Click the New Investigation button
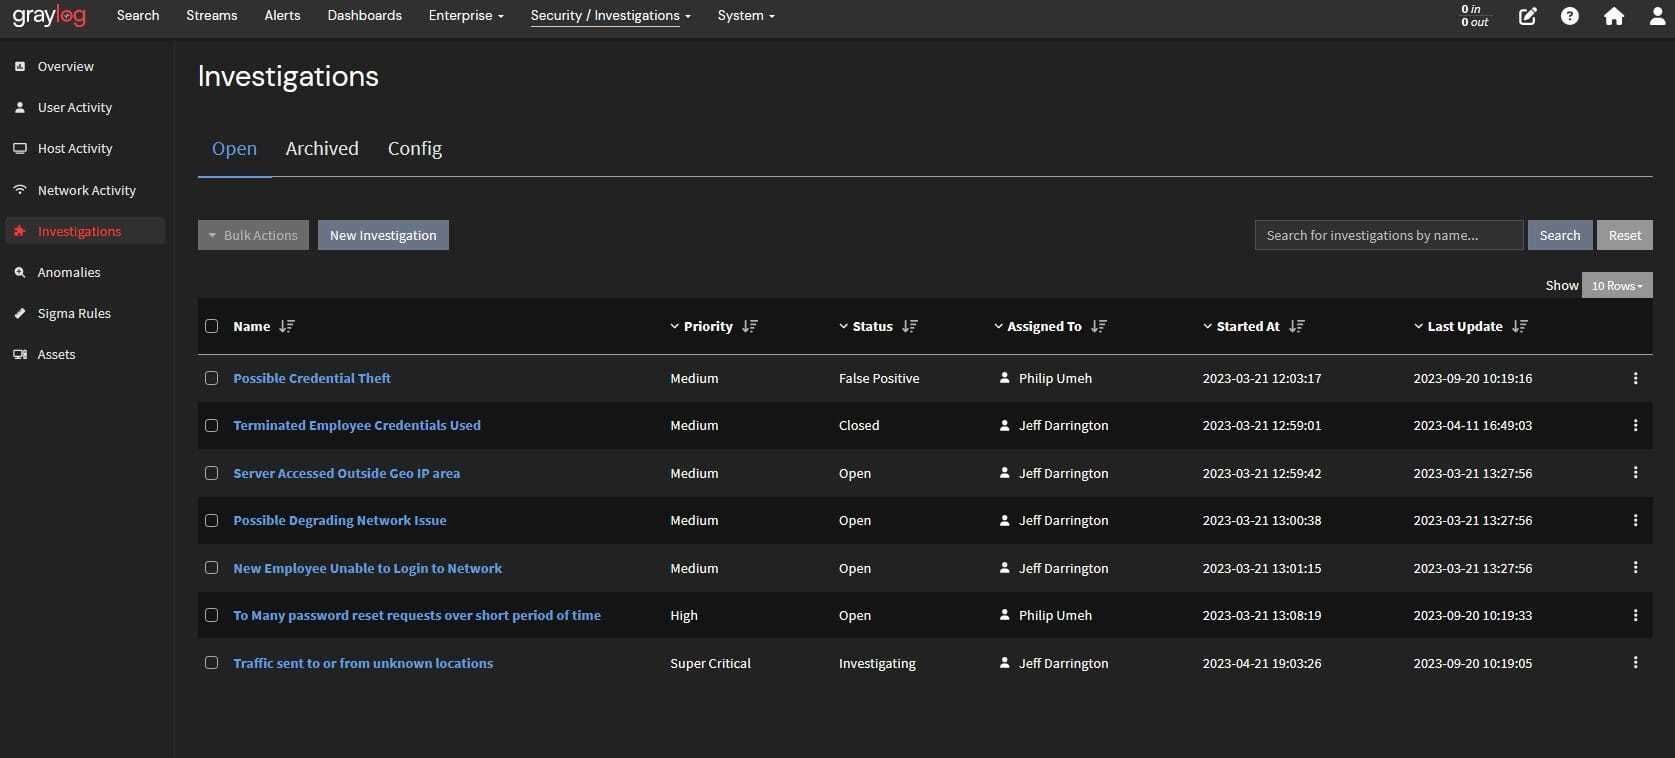The width and height of the screenshot is (1675, 758). point(383,235)
